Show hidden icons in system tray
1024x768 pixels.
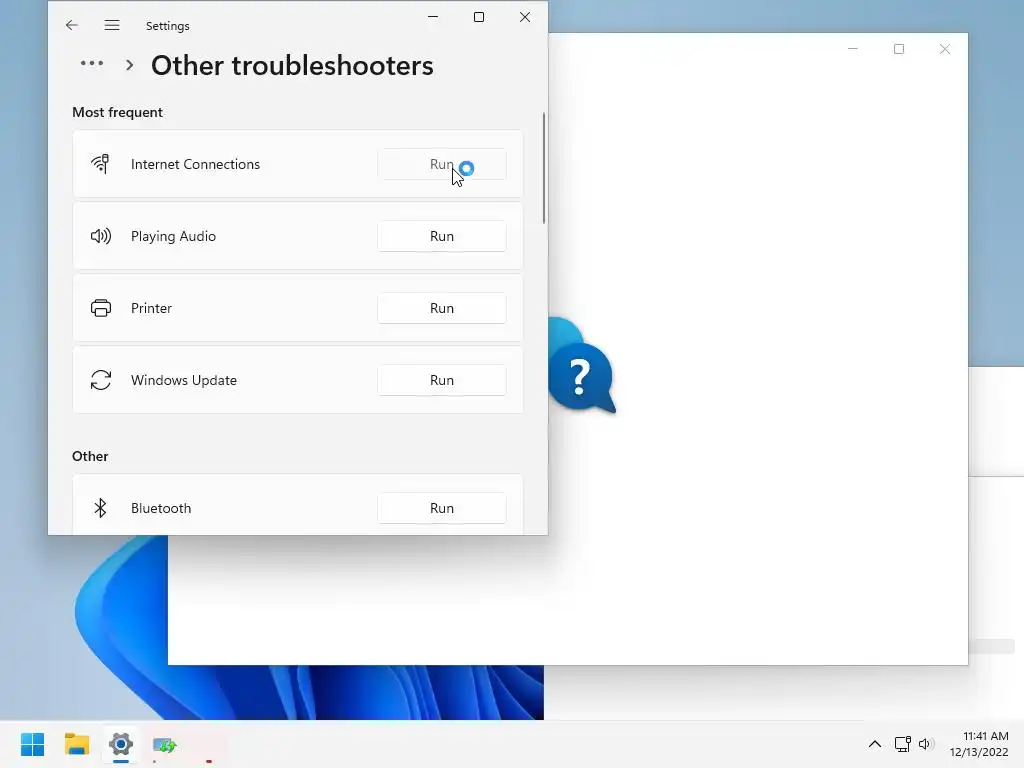(874, 744)
